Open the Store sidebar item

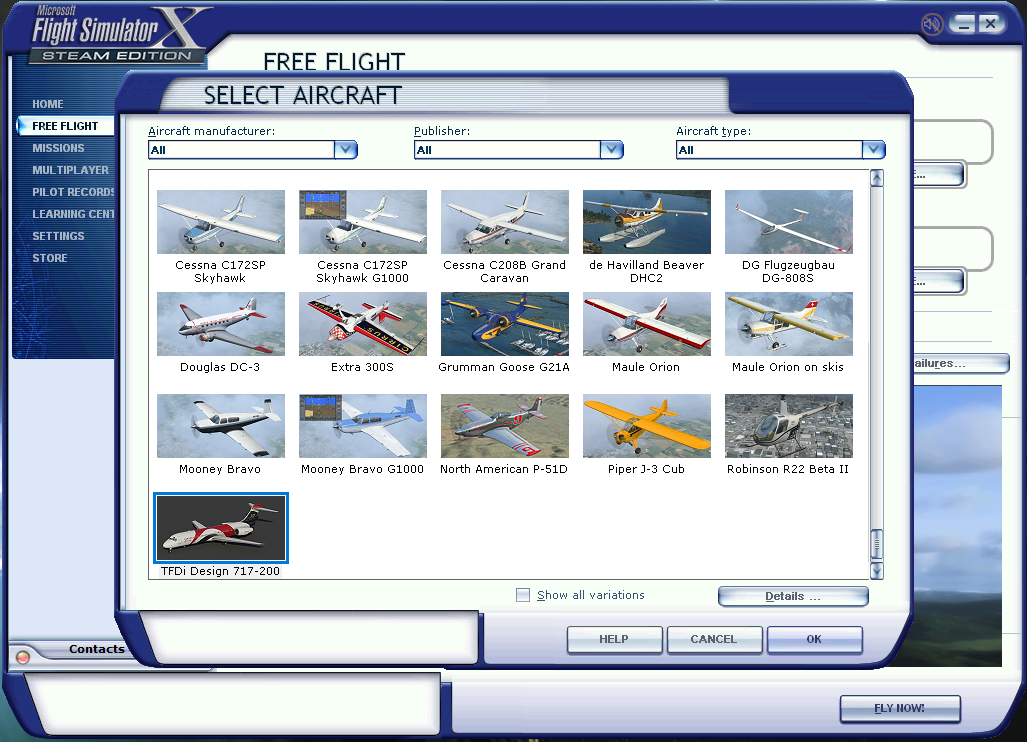[x=50, y=258]
